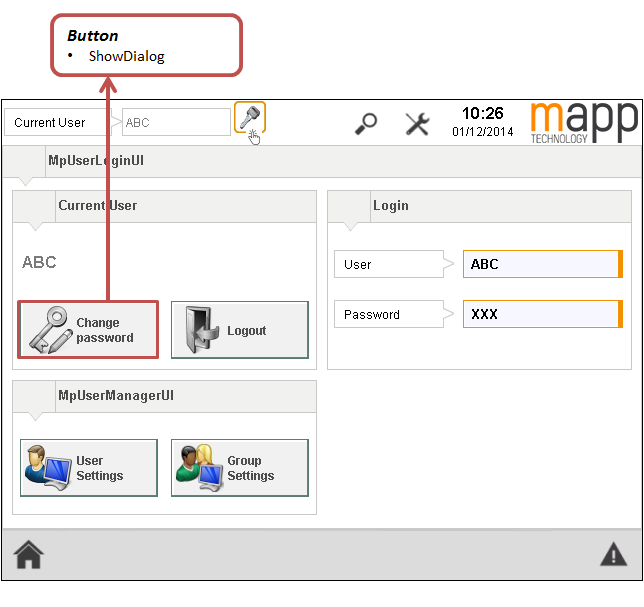The height and width of the screenshot is (607, 644).
Task: Click the time display 10:26
Action: pyautogui.click(x=483, y=113)
